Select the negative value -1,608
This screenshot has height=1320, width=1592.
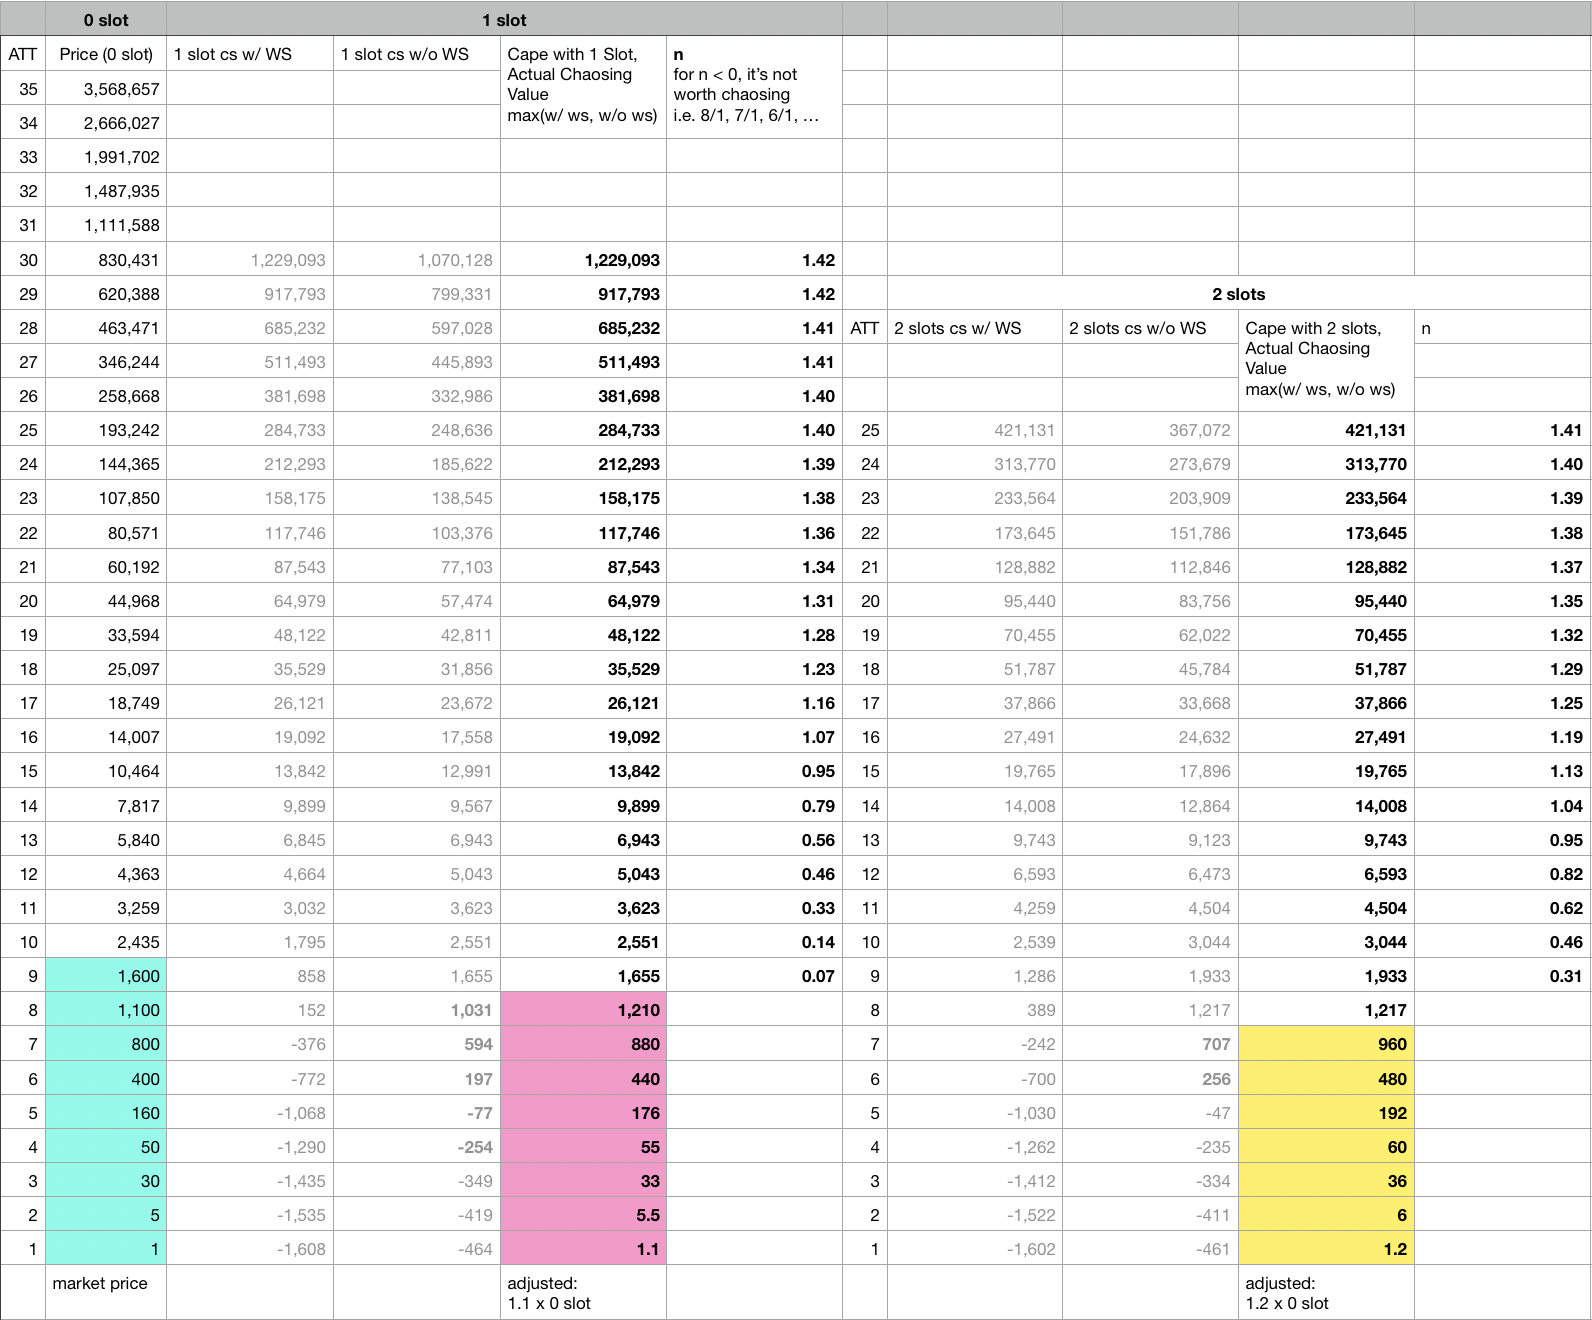point(250,1249)
